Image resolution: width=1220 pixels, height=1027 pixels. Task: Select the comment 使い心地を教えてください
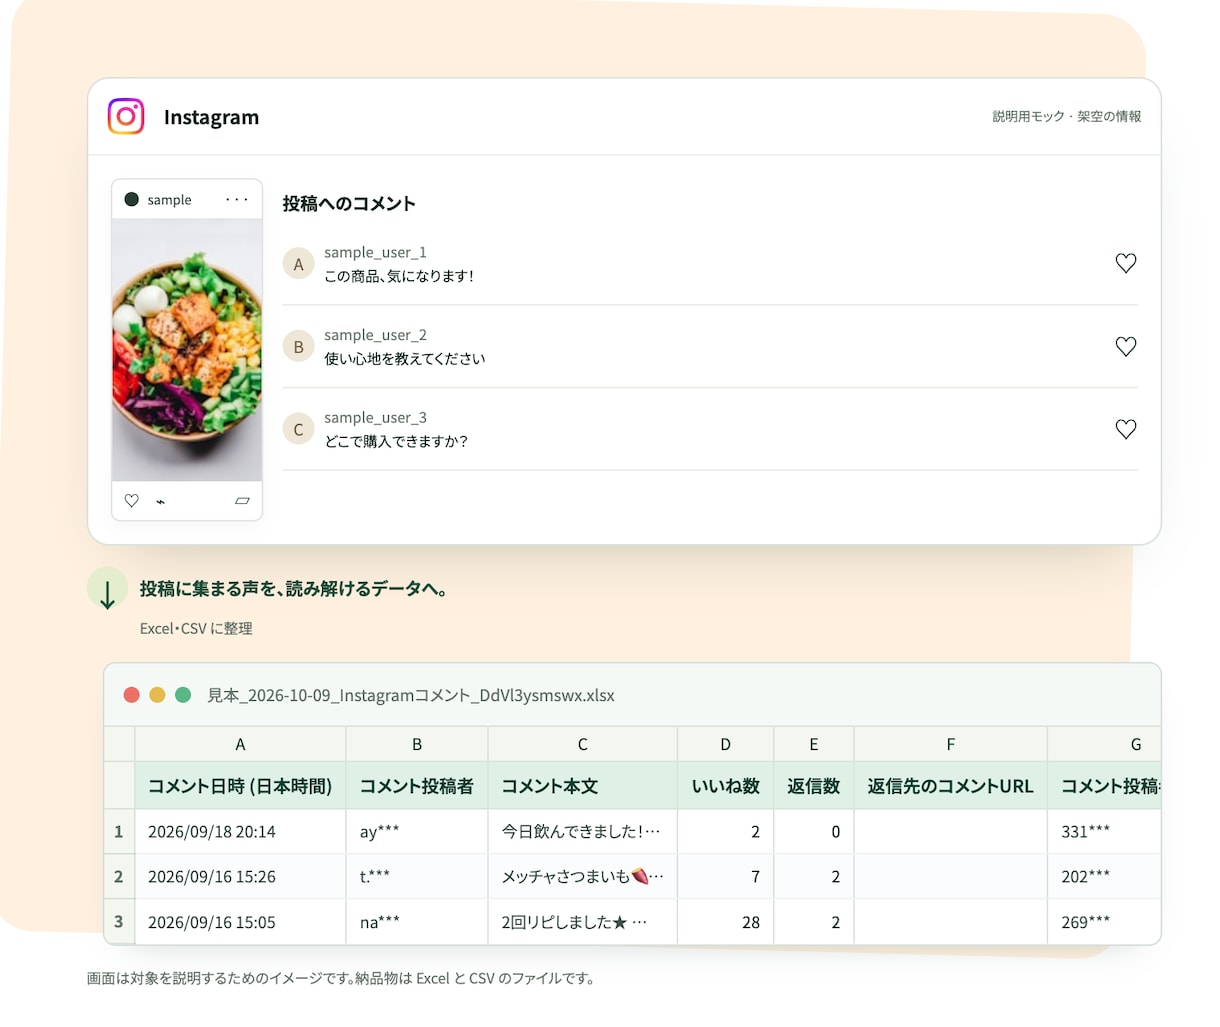click(x=404, y=358)
